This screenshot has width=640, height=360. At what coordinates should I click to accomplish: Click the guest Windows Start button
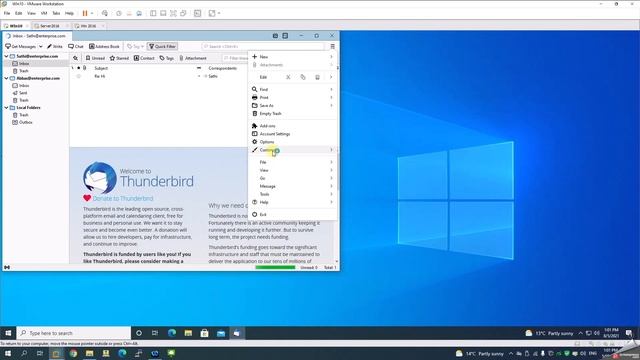(x=8, y=333)
